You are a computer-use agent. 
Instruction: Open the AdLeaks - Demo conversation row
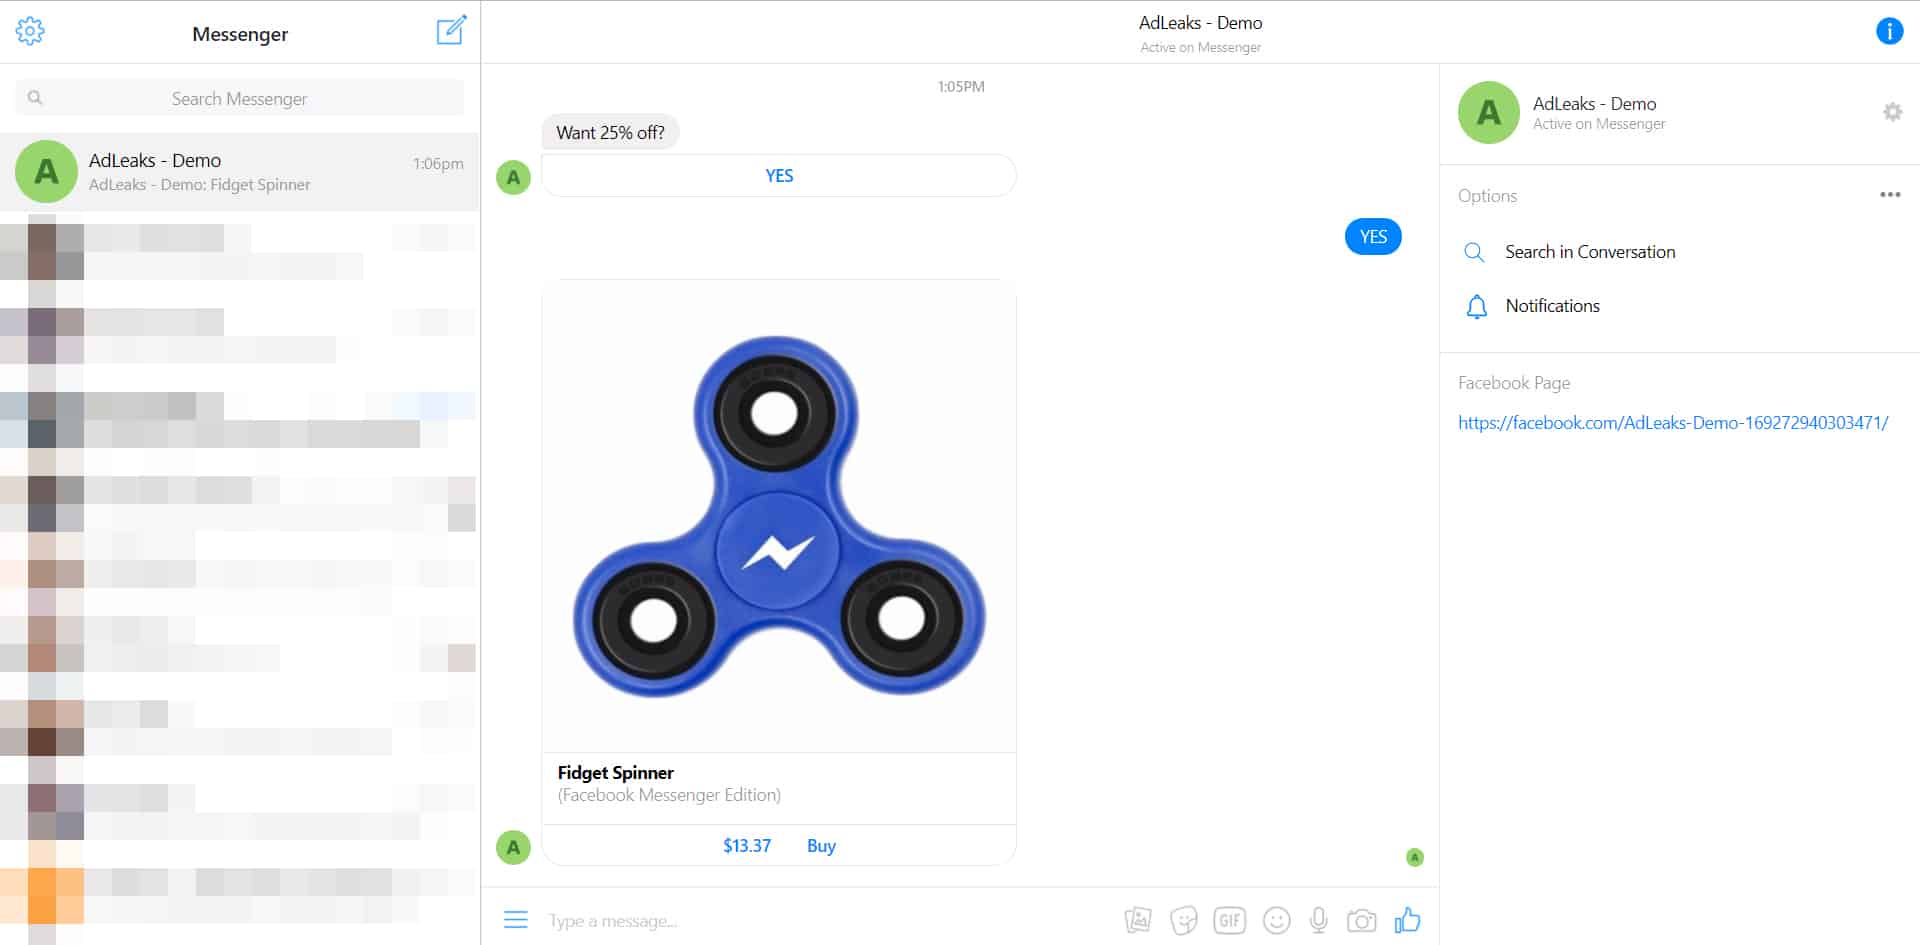(x=239, y=171)
